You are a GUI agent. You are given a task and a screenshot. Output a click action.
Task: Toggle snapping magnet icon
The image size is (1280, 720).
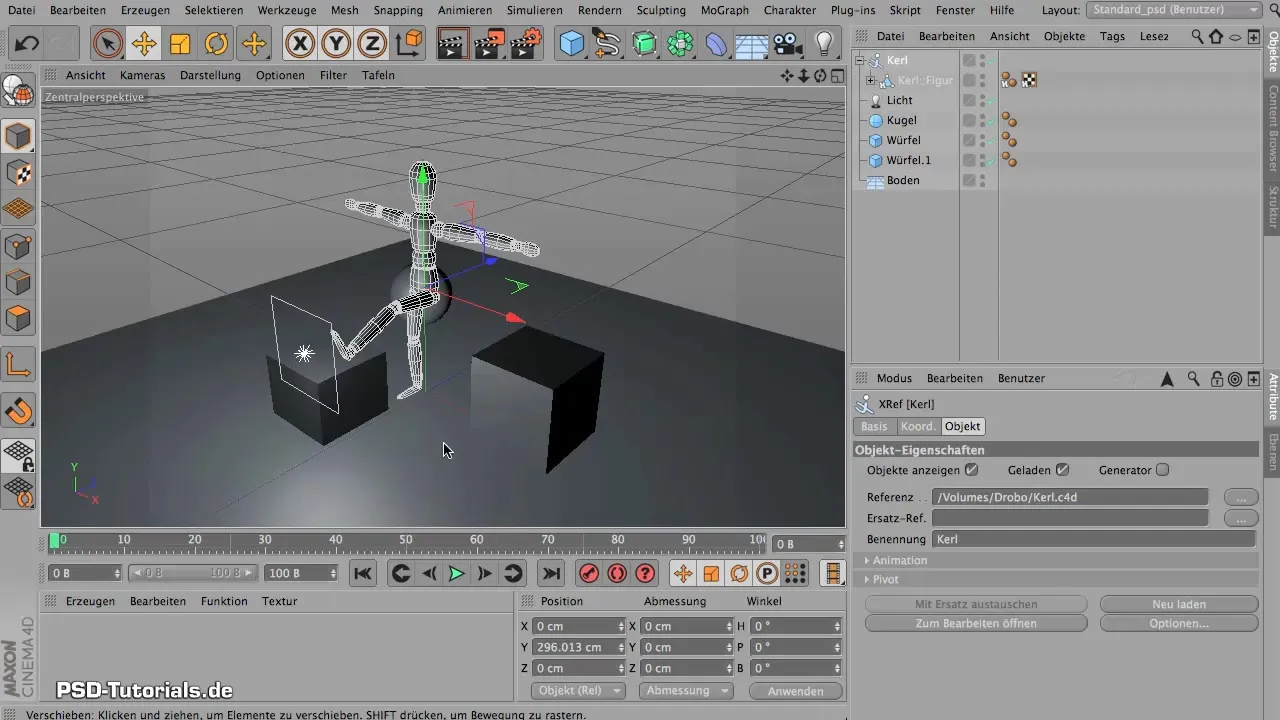click(19, 410)
